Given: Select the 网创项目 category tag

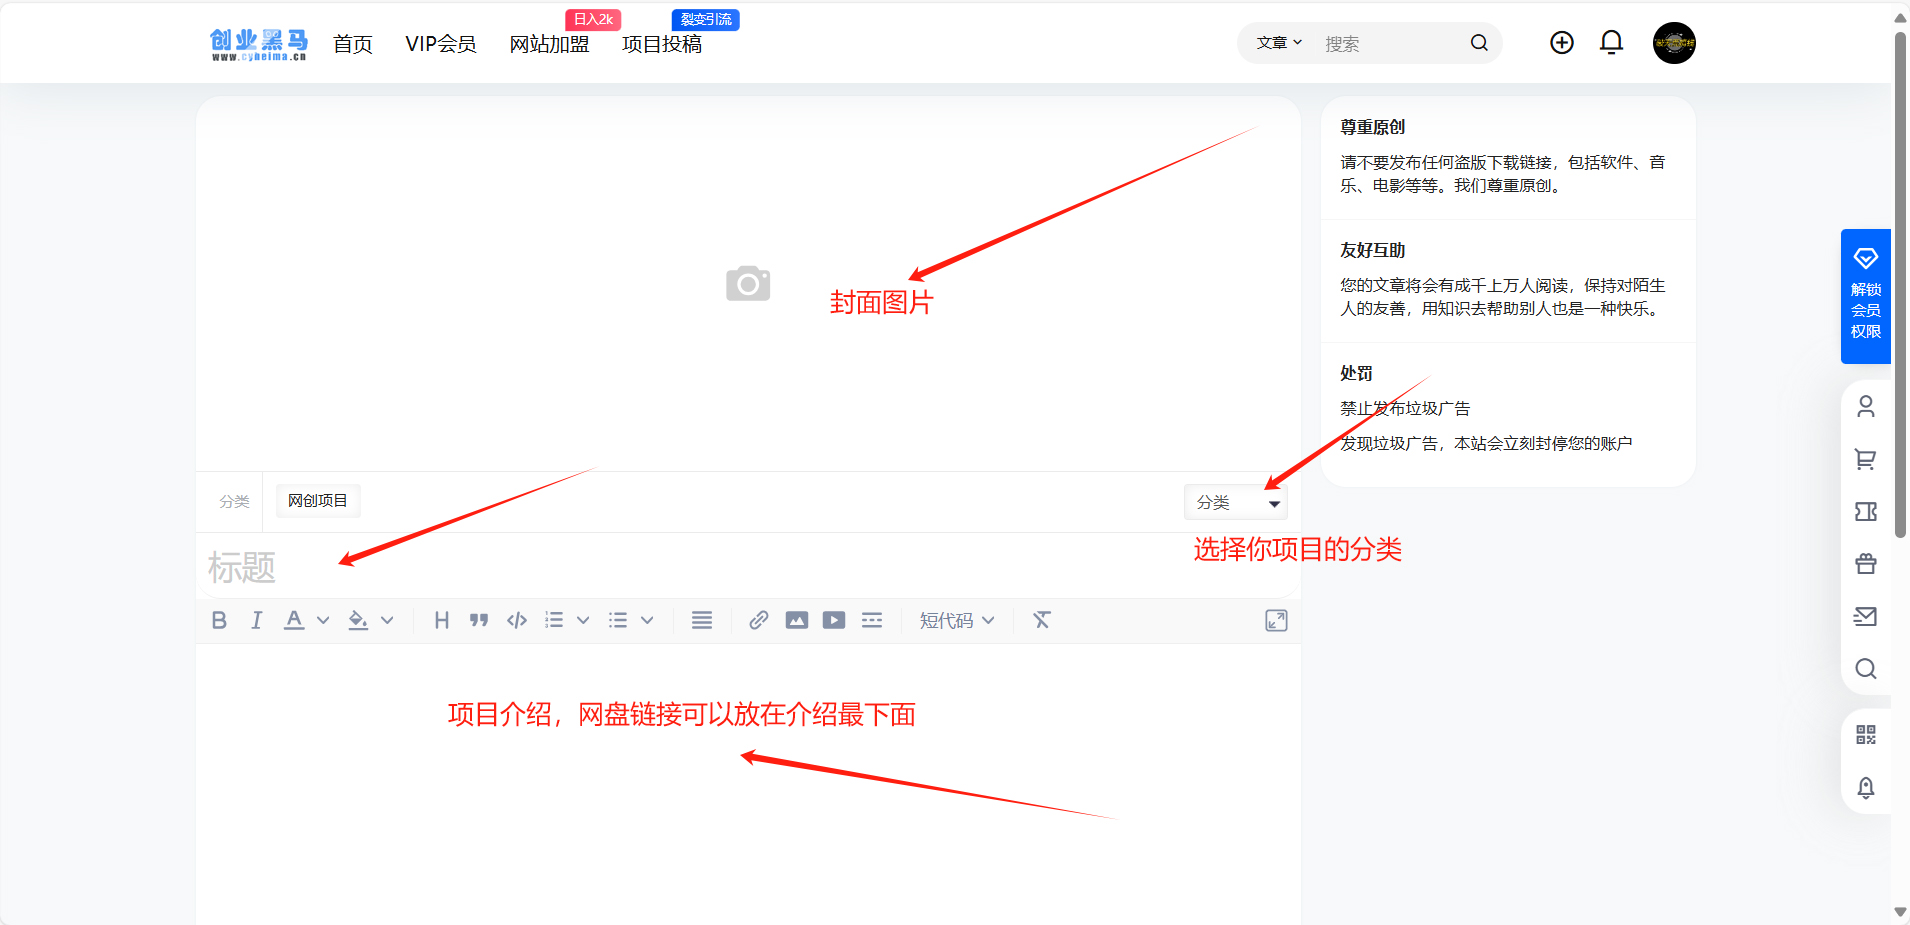Looking at the screenshot, I should 318,500.
